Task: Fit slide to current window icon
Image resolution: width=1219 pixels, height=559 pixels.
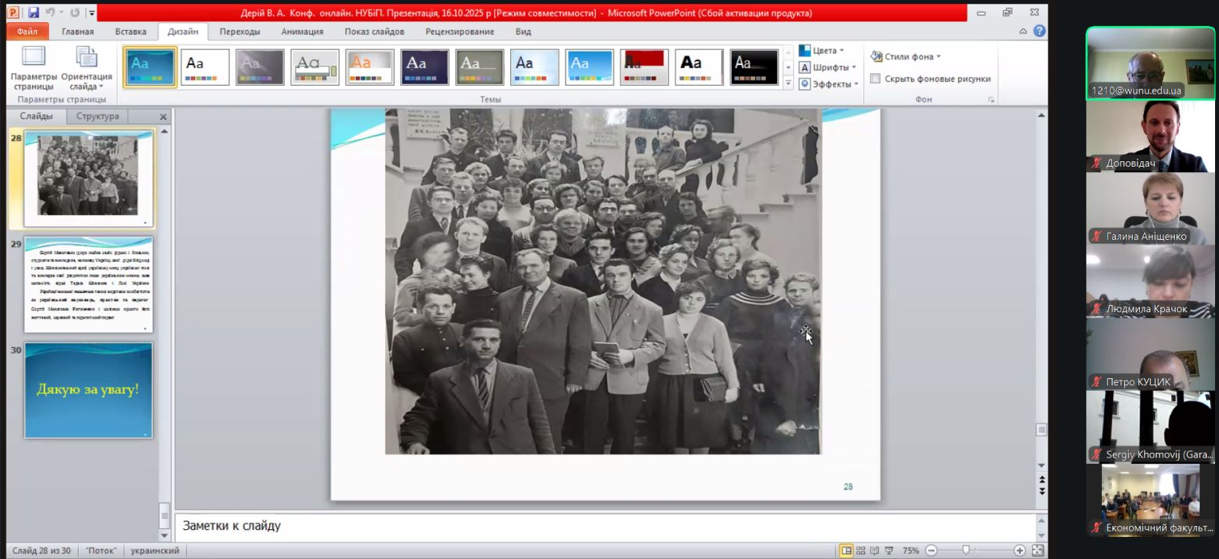Action: 1037,551
